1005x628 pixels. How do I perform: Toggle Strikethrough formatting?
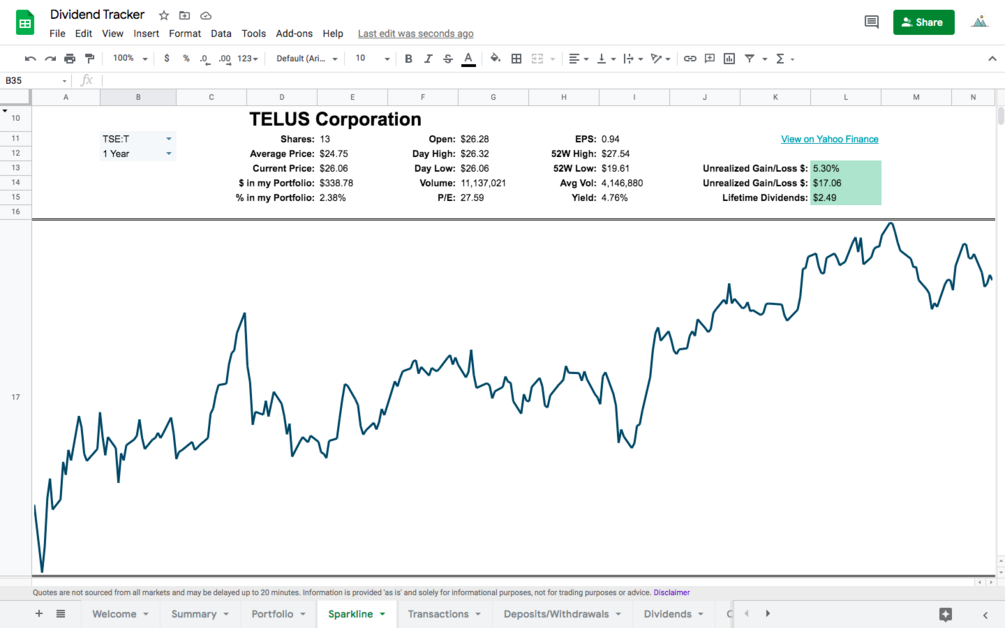[448, 58]
